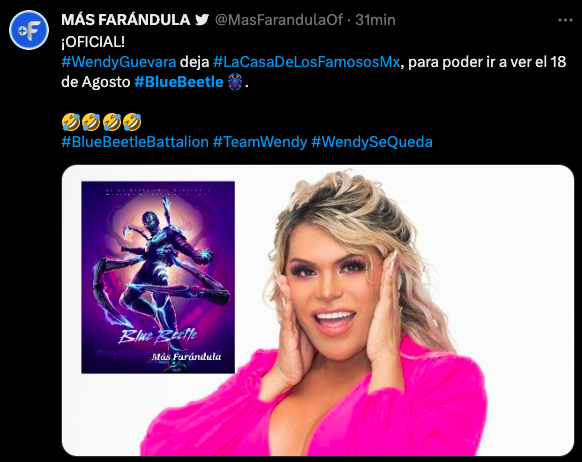The height and width of the screenshot is (462, 582).
Task: Open the MÁS FARÁNDULA profile avatar
Action: (29, 30)
